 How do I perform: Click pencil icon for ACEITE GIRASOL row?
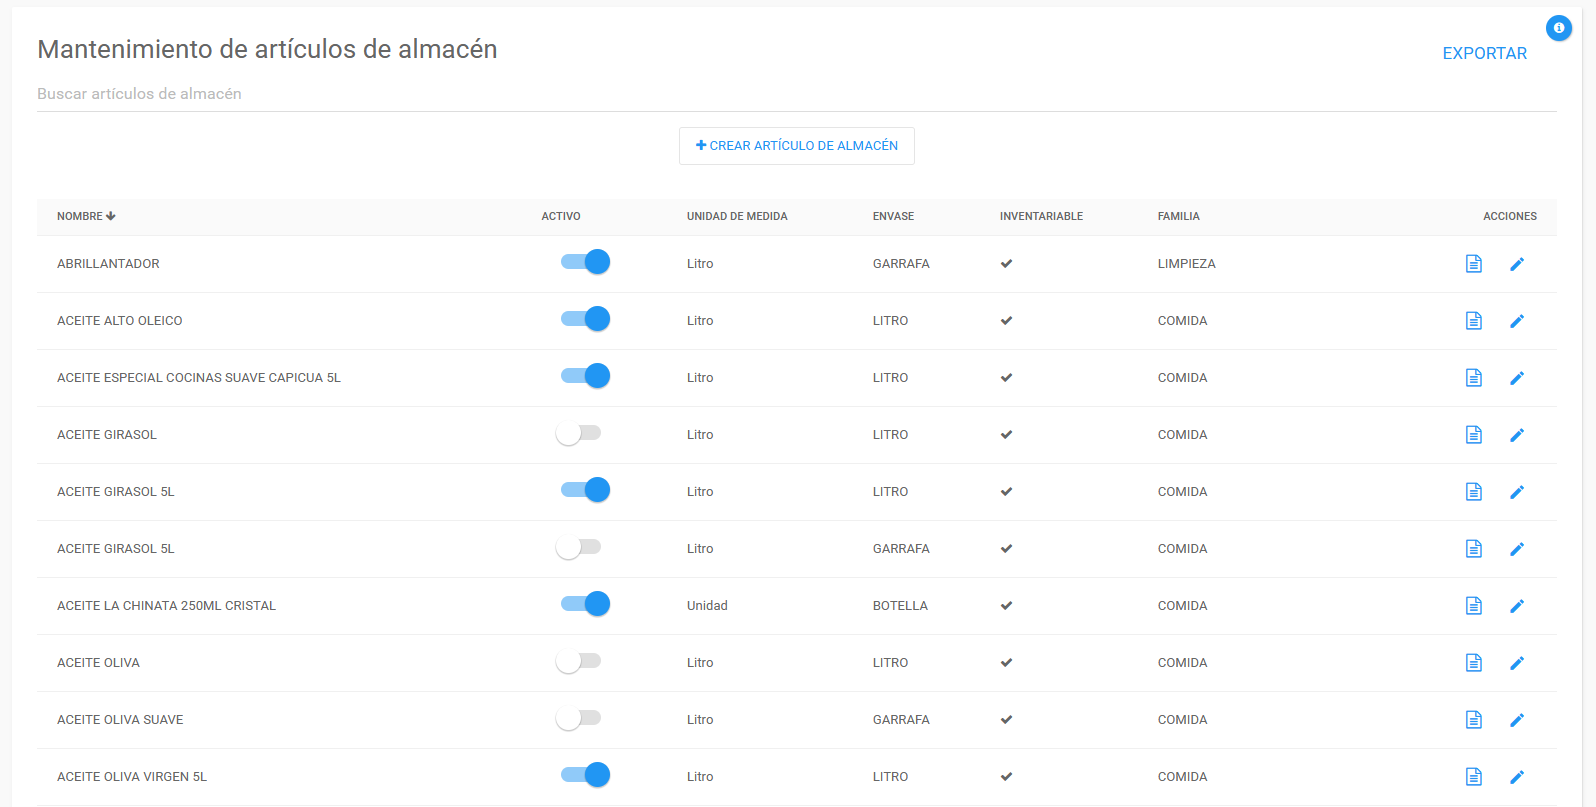pos(1516,435)
